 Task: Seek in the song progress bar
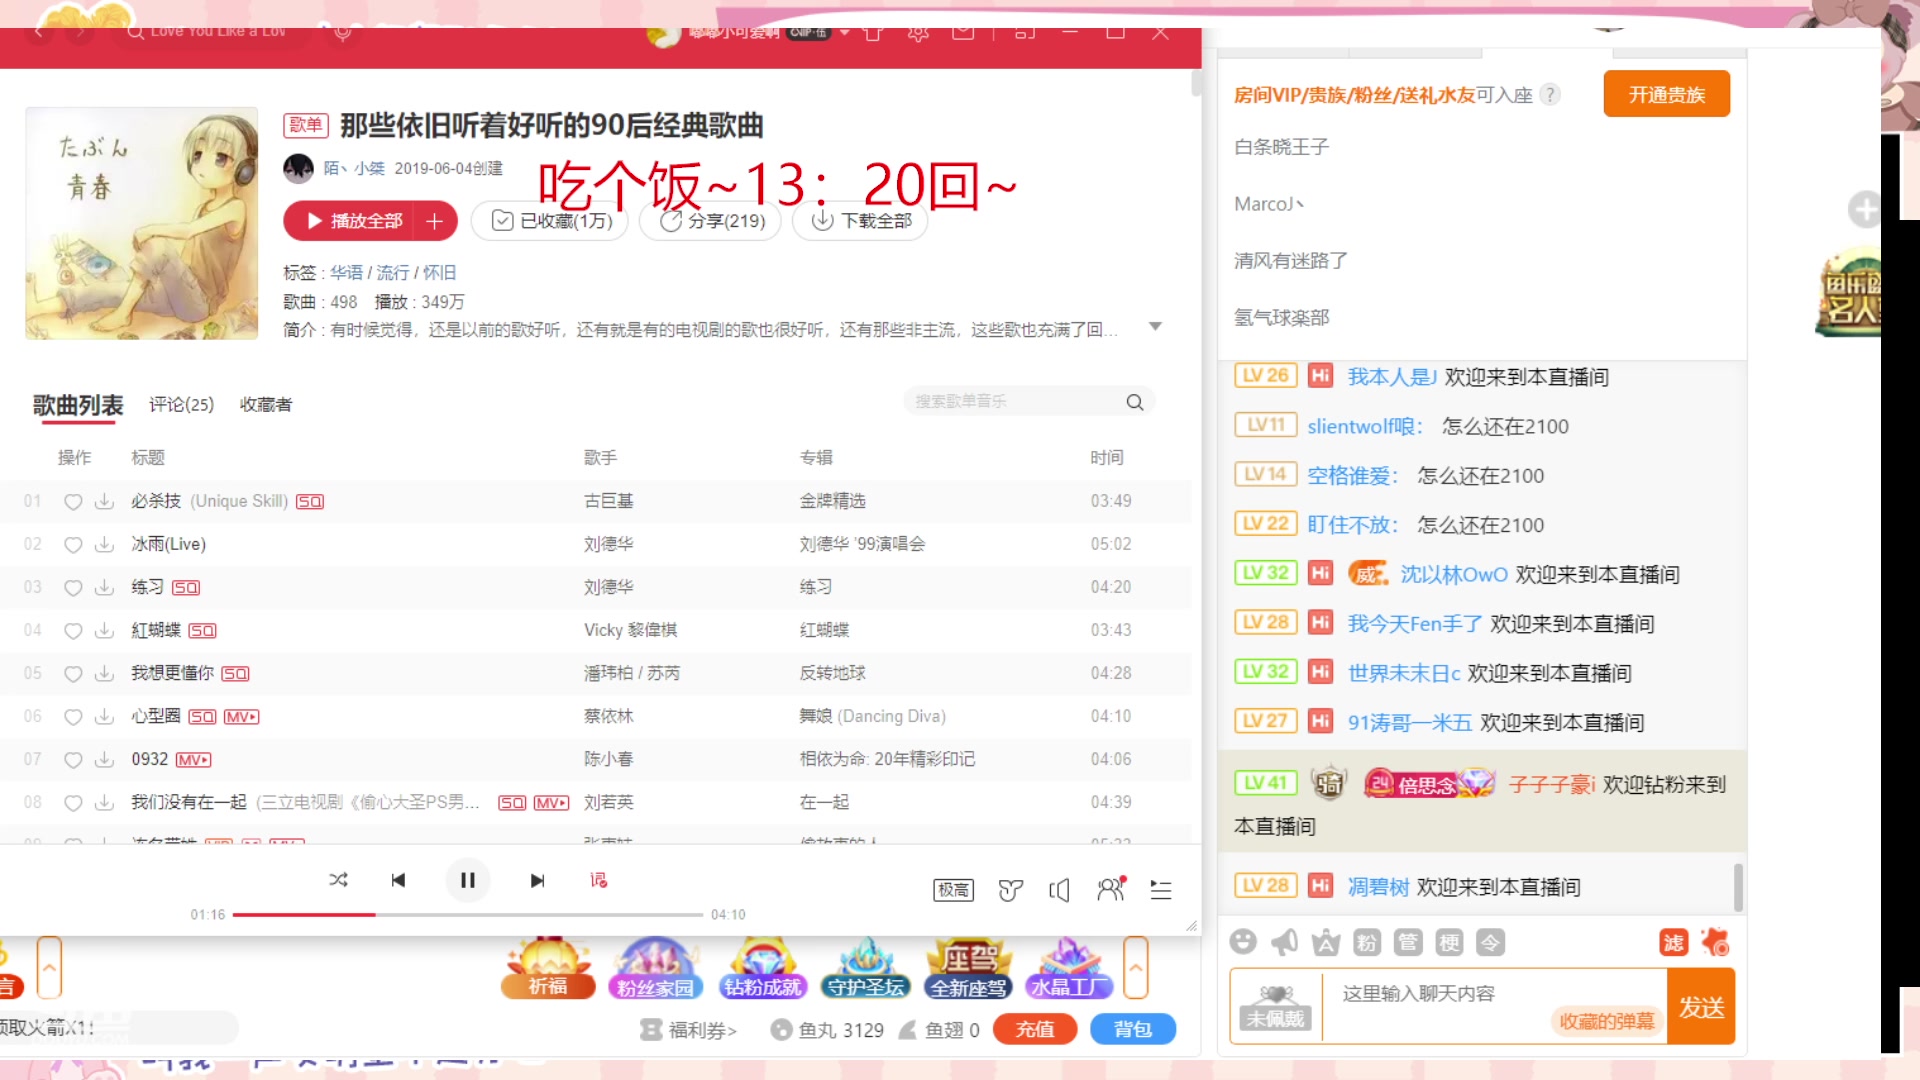[468, 915]
